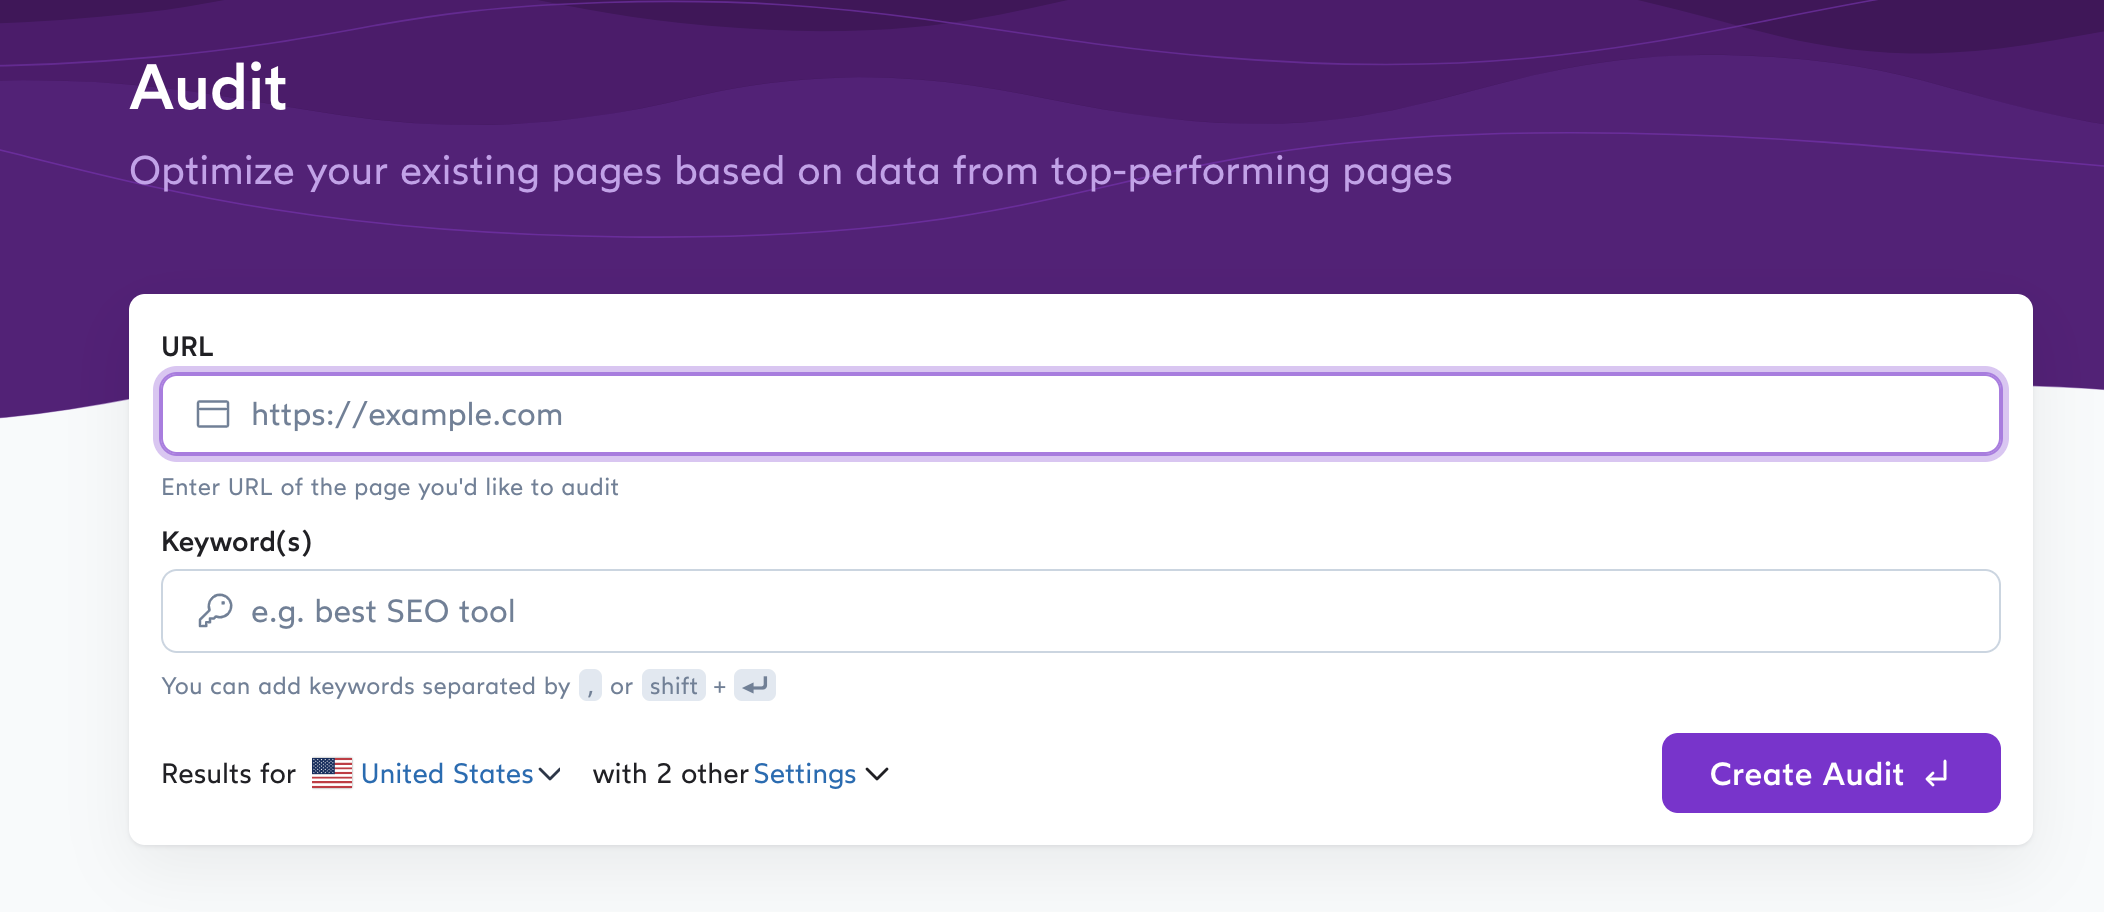The image size is (2104, 912).
Task: Click the browser window icon in URL field
Action: (x=213, y=414)
